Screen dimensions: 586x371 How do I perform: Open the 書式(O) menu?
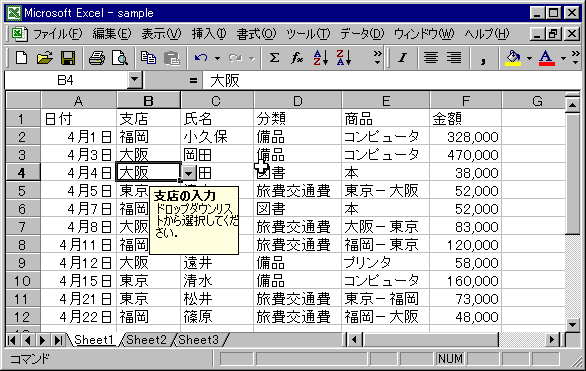[x=256, y=34]
